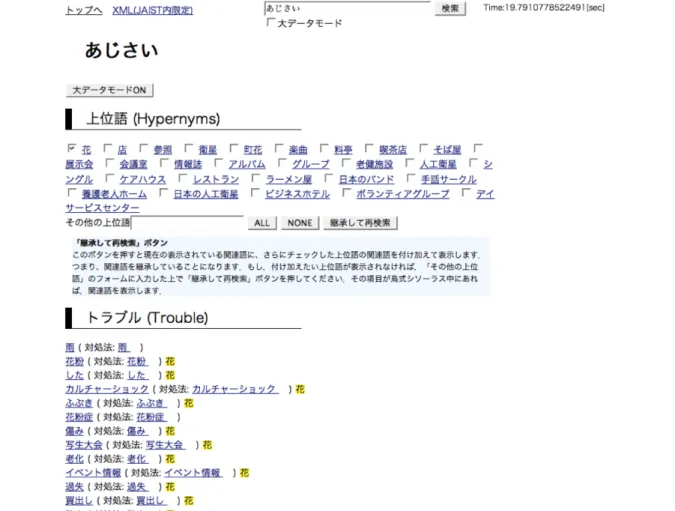This screenshot has width=675, height=511.
Task: Open the 日本のバンド link
Action: (366, 180)
